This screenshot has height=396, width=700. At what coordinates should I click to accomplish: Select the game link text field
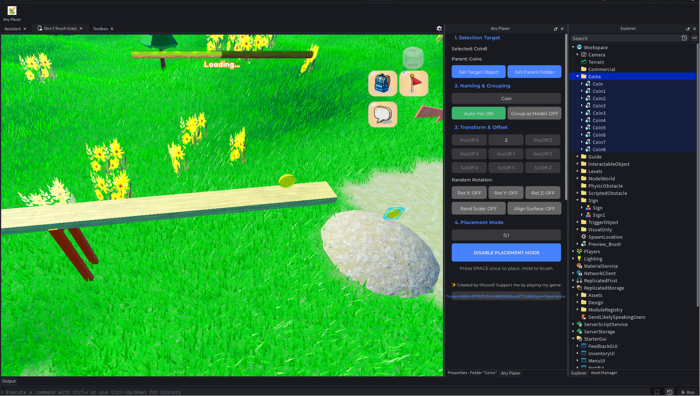pyautogui.click(x=506, y=296)
